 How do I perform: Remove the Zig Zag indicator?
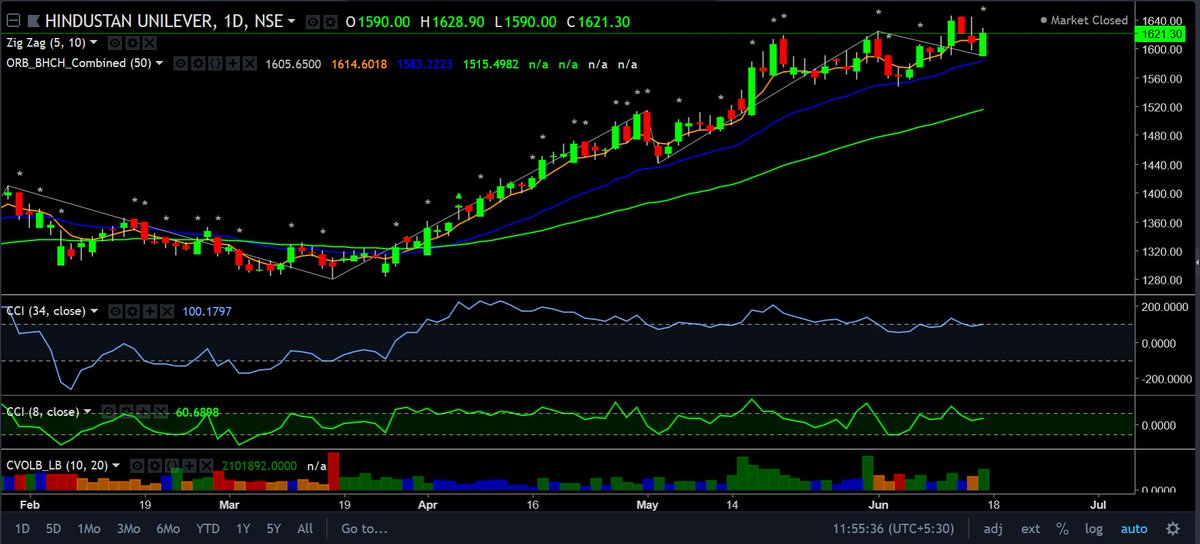coord(150,43)
